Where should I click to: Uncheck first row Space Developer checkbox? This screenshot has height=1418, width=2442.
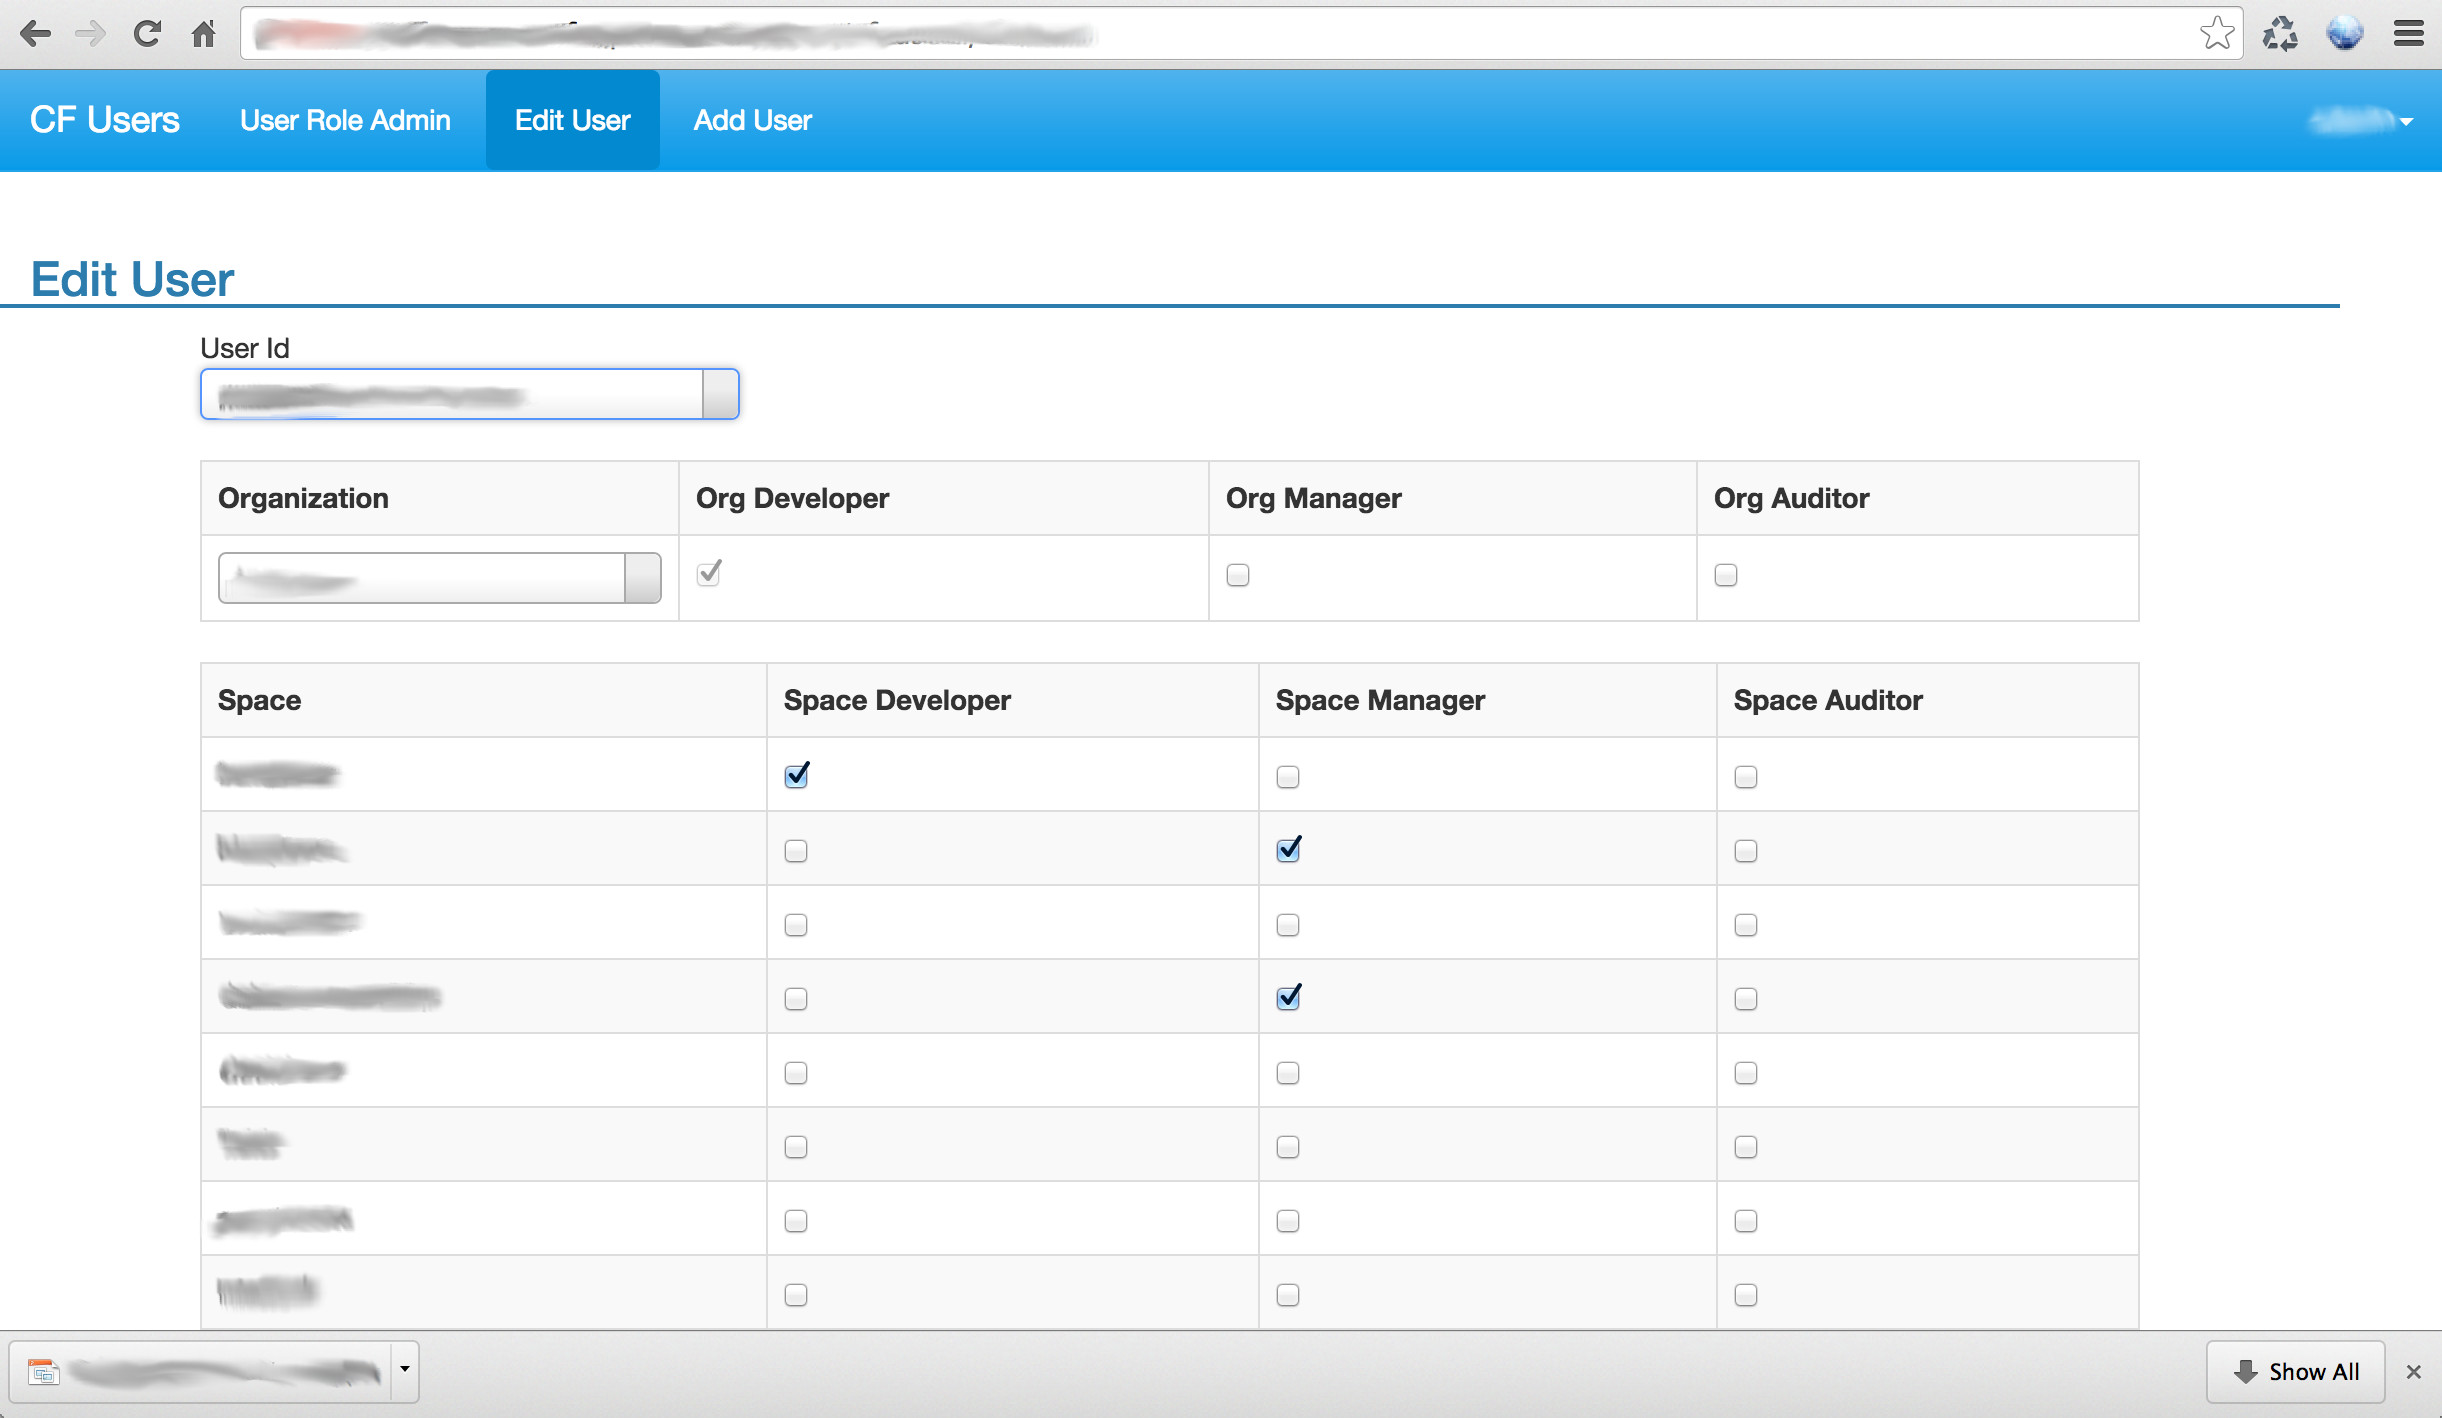pos(796,776)
